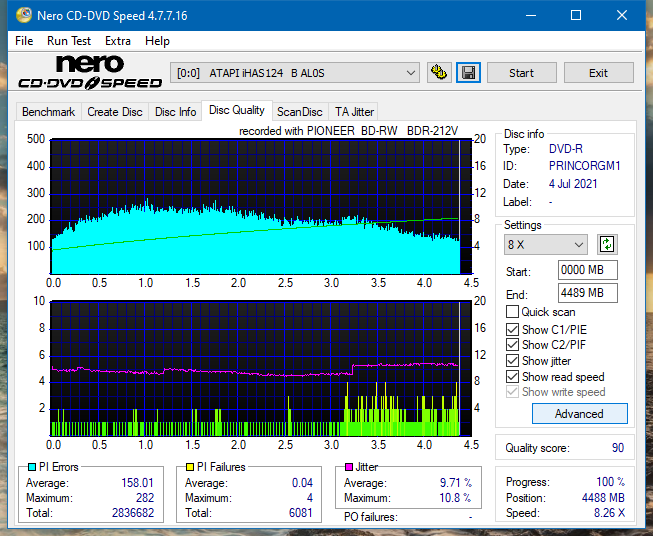The height and width of the screenshot is (536, 653).
Task: Toggle Show read speed checkbox
Action: click(512, 376)
